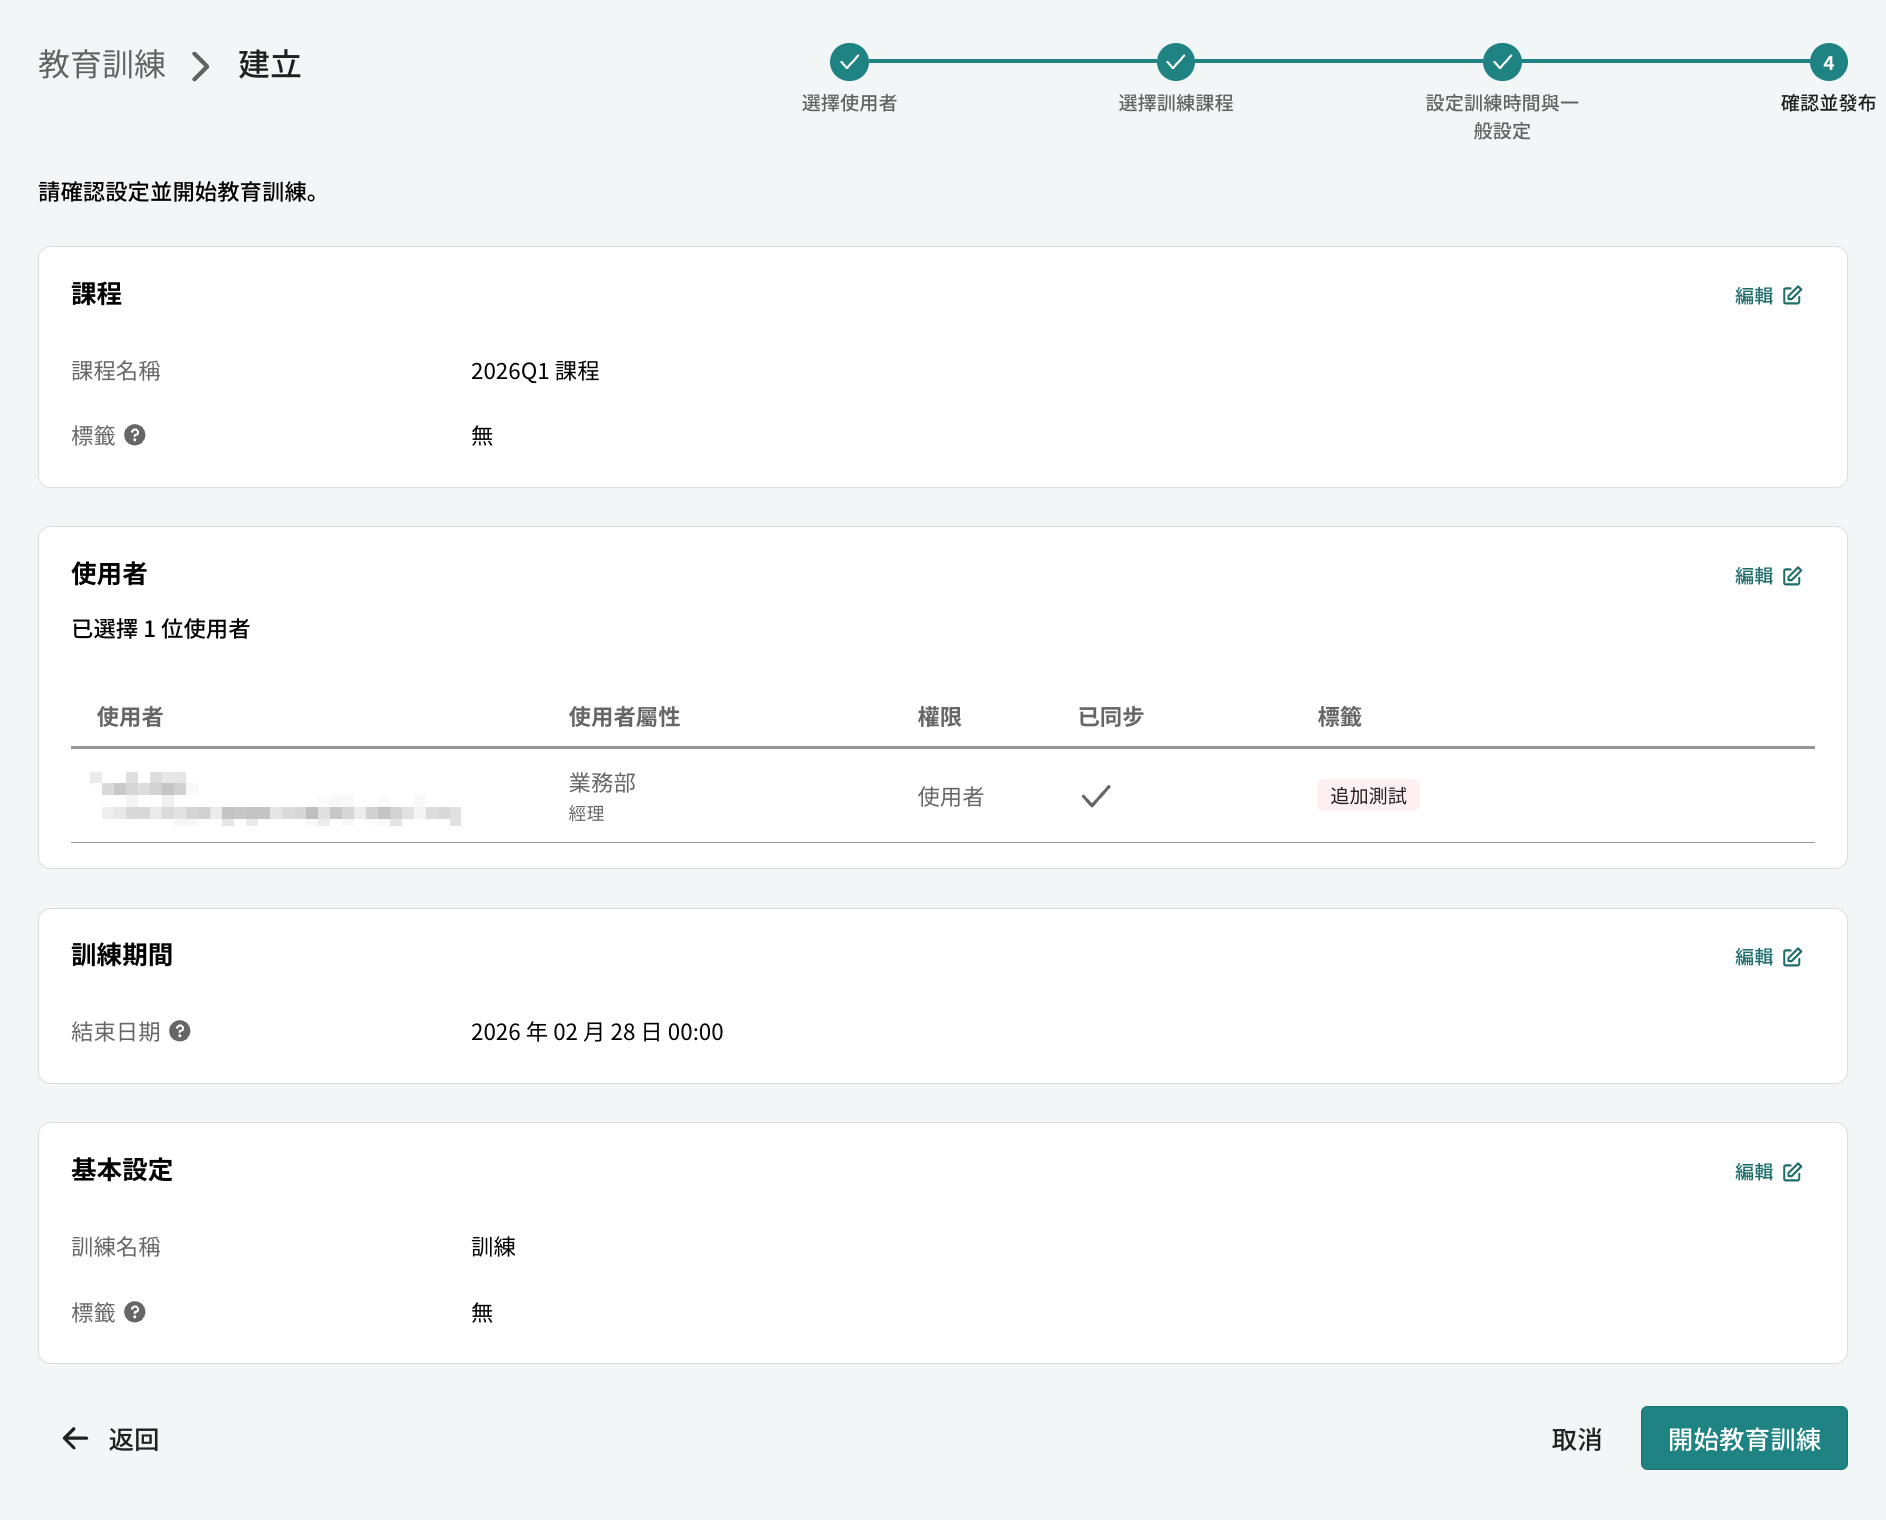Click 無 tag value in 課程 card

coord(482,436)
